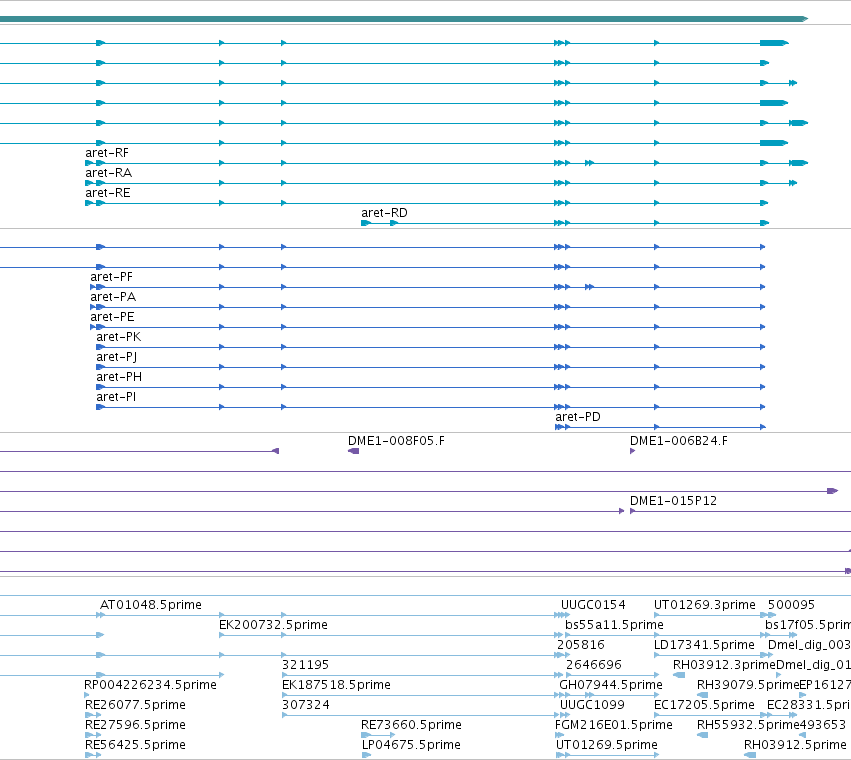Select the RE73660.5prime EST label
Image resolution: width=851 pixels, height=760 pixels.
411,725
